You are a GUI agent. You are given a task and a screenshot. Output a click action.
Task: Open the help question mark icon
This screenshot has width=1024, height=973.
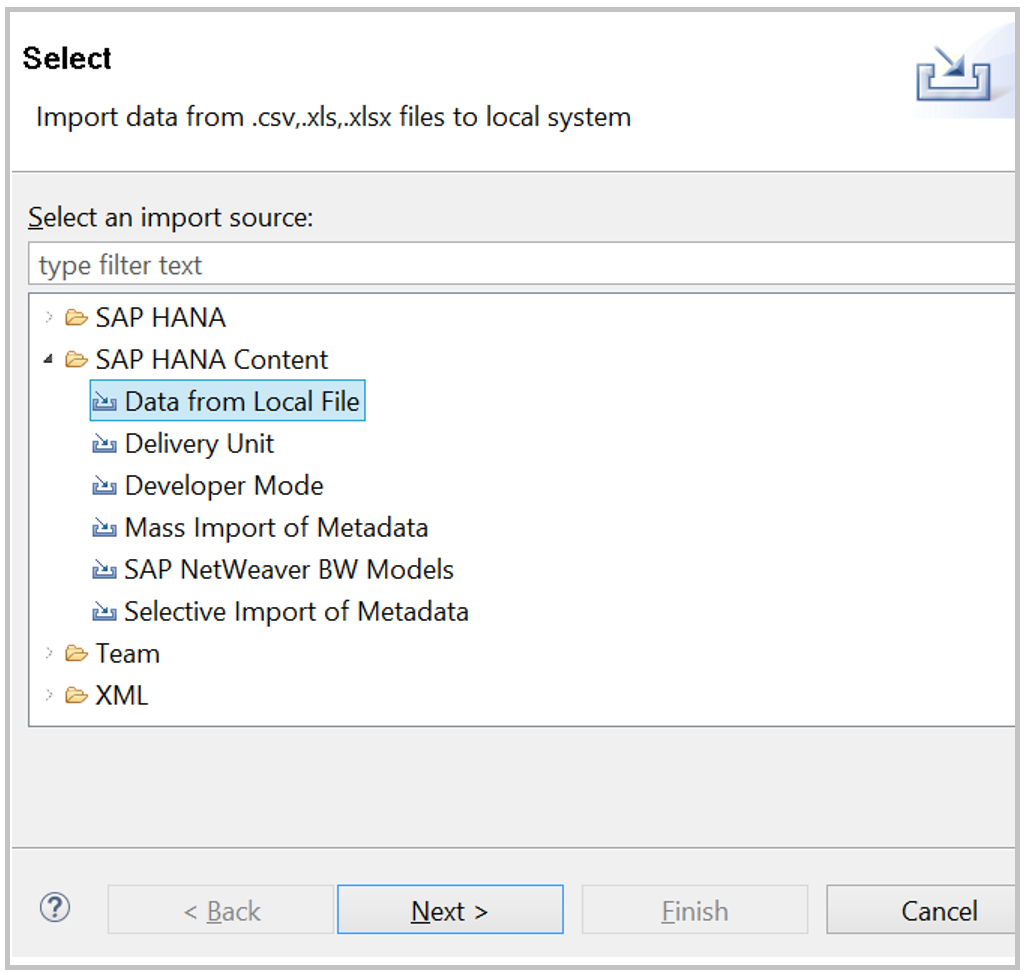55,908
